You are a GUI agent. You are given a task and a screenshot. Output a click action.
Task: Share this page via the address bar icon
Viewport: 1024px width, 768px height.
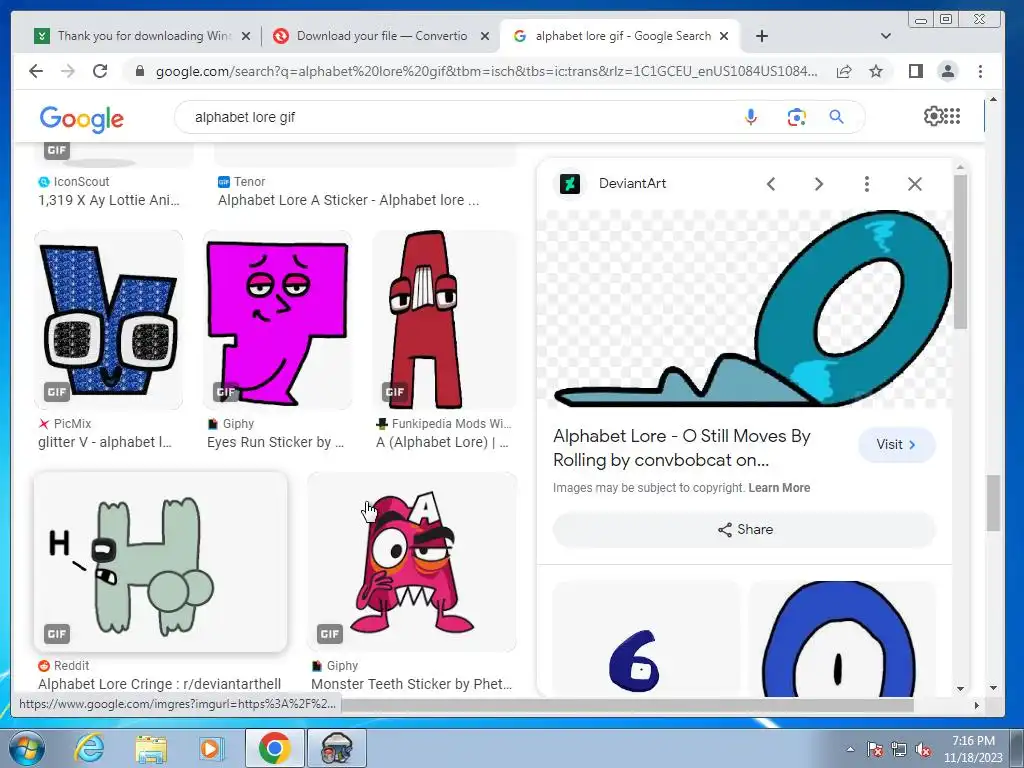[844, 71]
